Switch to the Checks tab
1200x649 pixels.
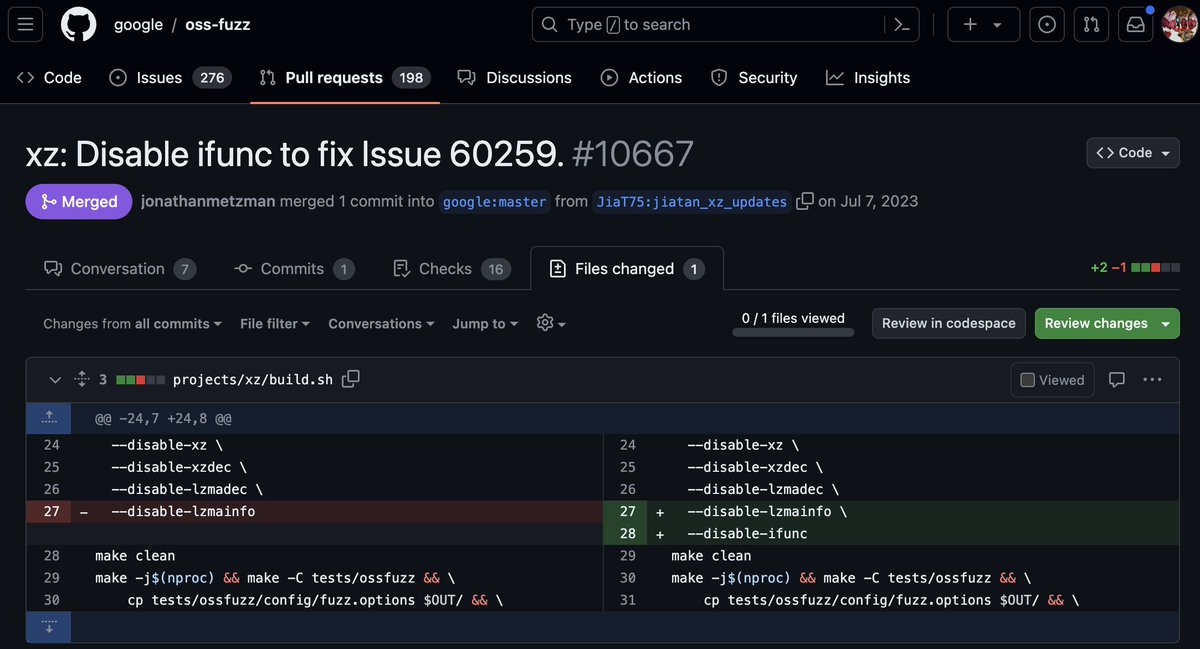pyautogui.click(x=452, y=268)
